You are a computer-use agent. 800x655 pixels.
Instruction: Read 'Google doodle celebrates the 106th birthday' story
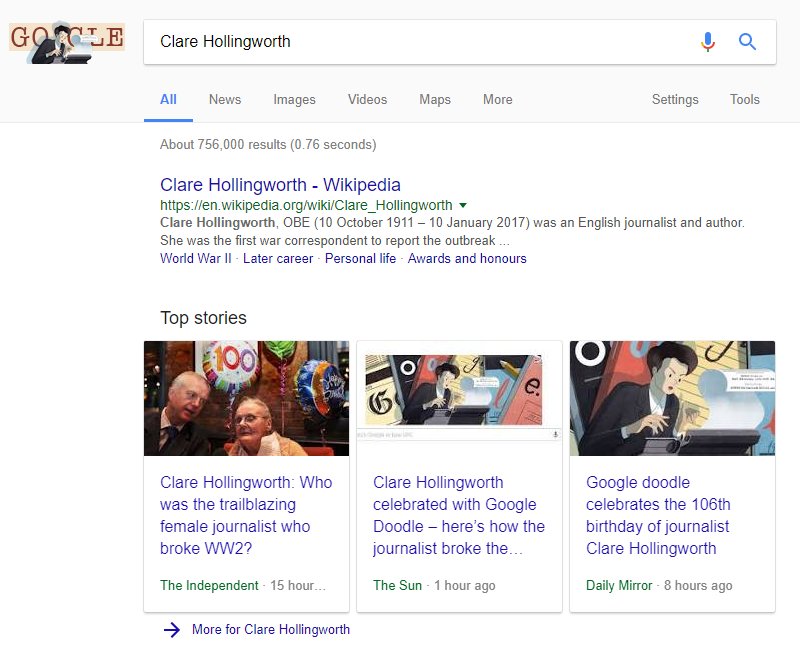[658, 515]
